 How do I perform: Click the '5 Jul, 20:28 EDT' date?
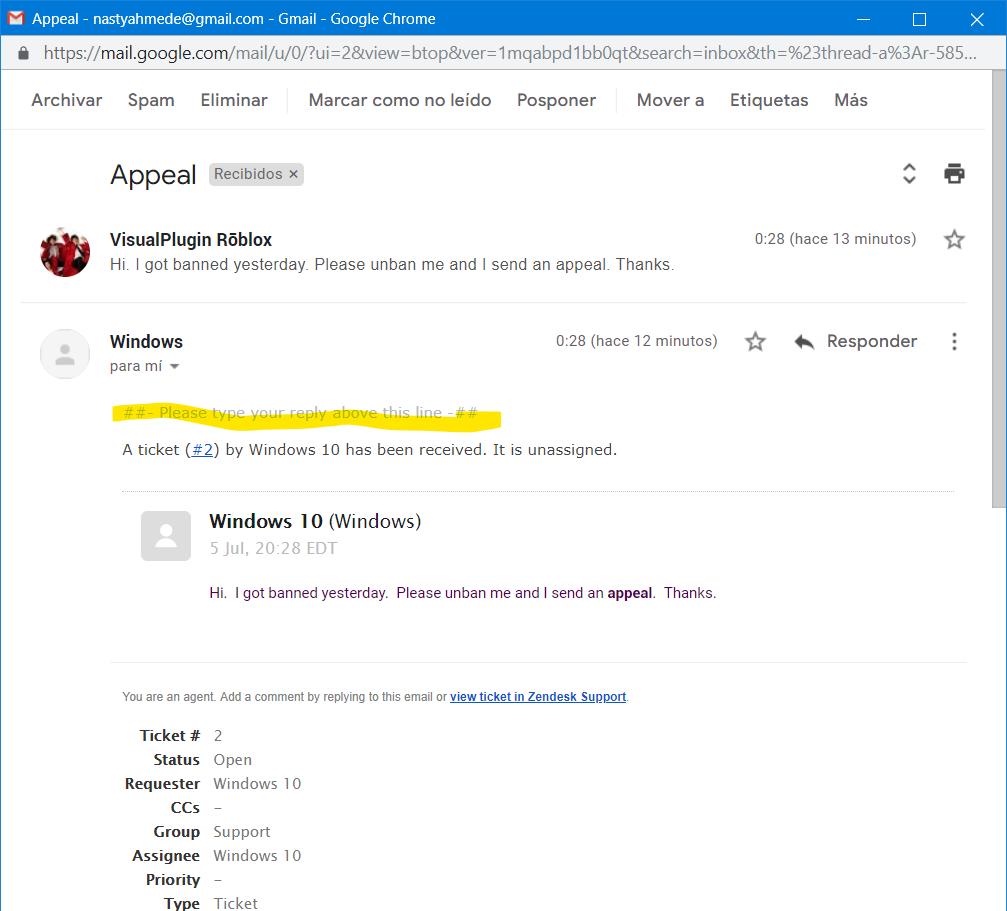273,548
